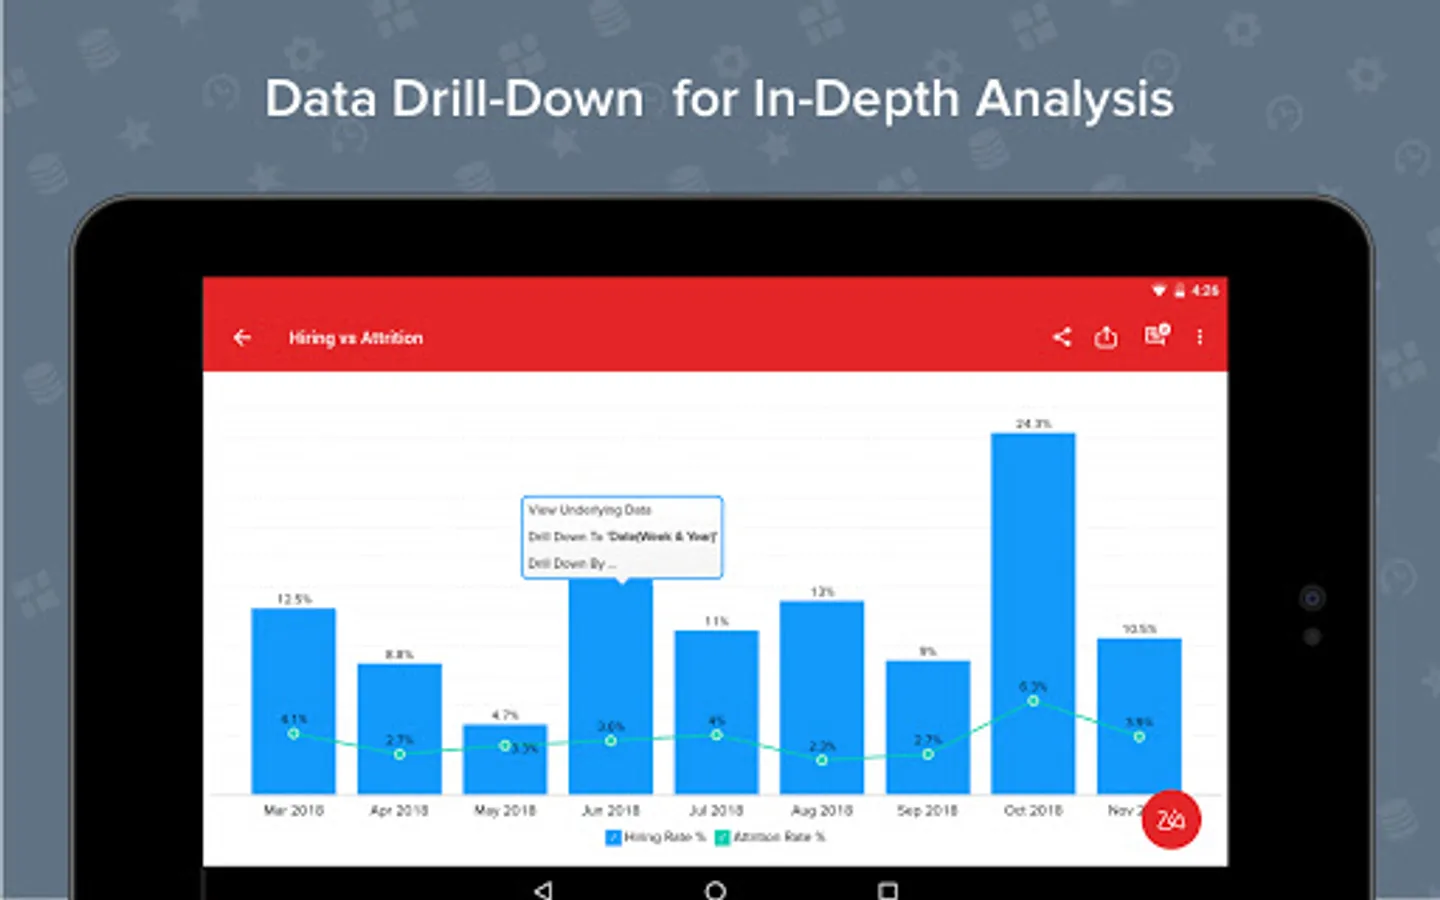The height and width of the screenshot is (900, 1440).
Task: Tap the Aug 2018 bar at 13%
Action: point(822,697)
